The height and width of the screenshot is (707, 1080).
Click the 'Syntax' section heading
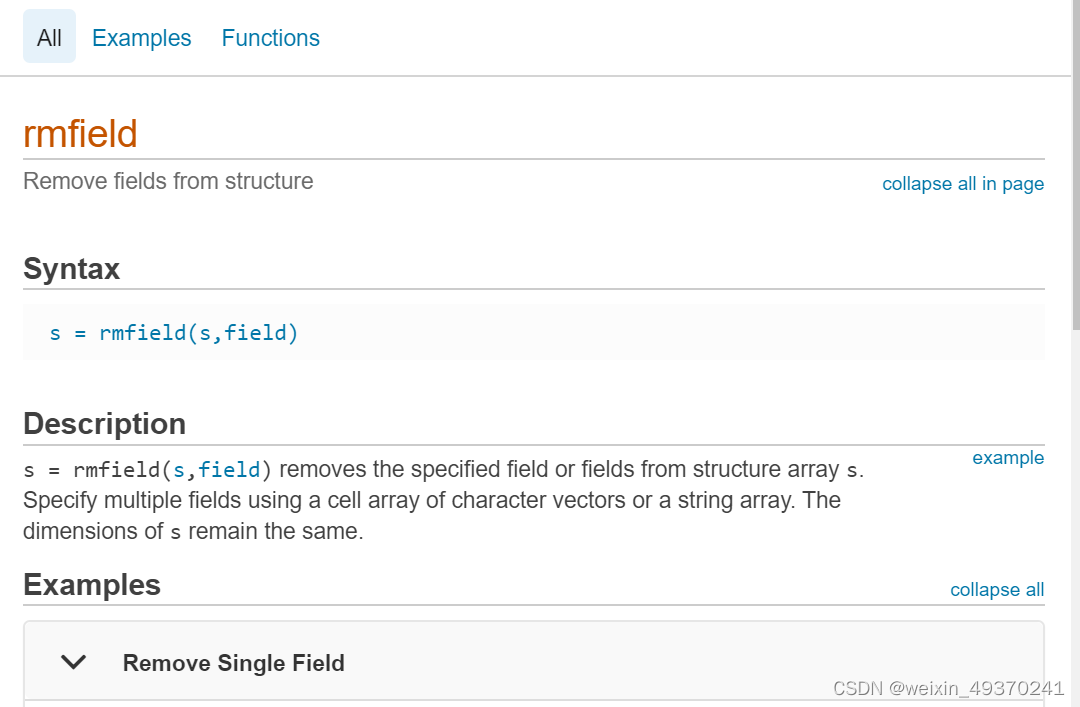pos(71,269)
